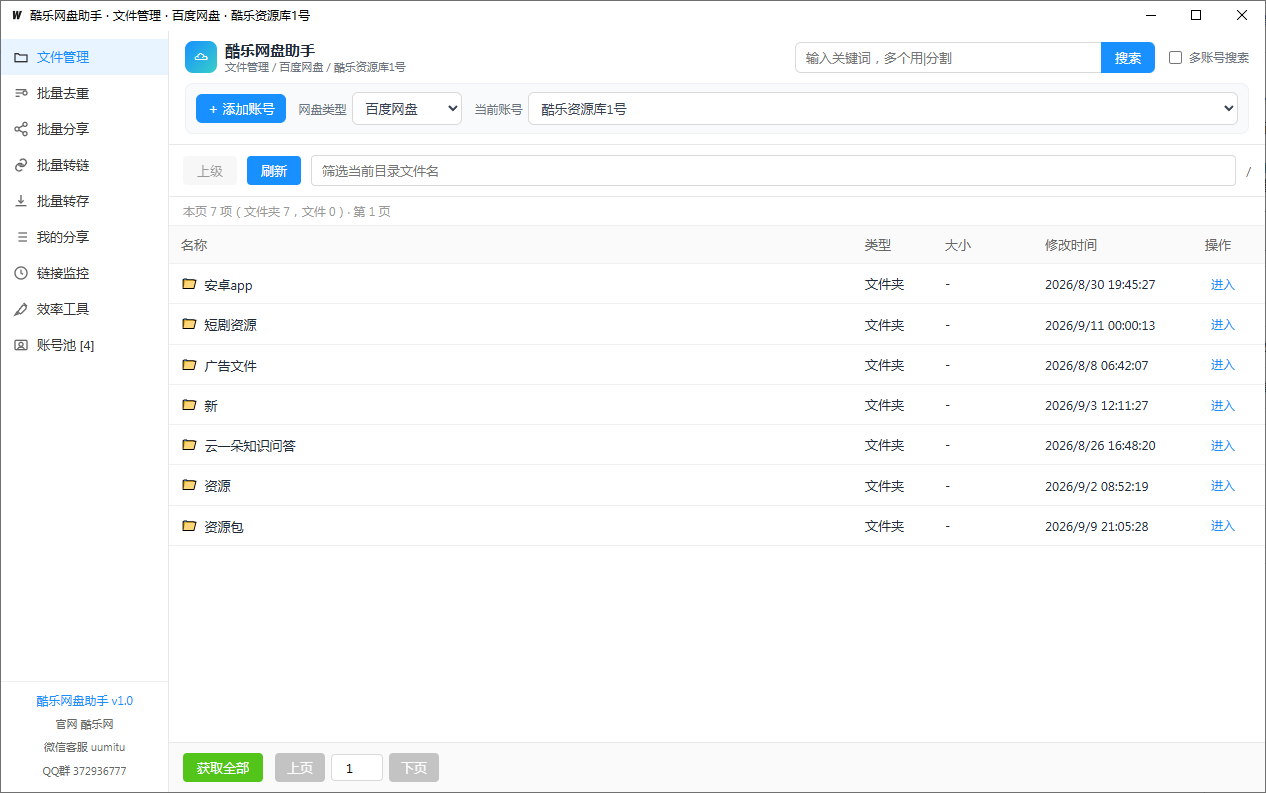Click the timestamp 2026/8/30 19:45:27
Screen dimensions: 1266x793
(x=1100, y=285)
